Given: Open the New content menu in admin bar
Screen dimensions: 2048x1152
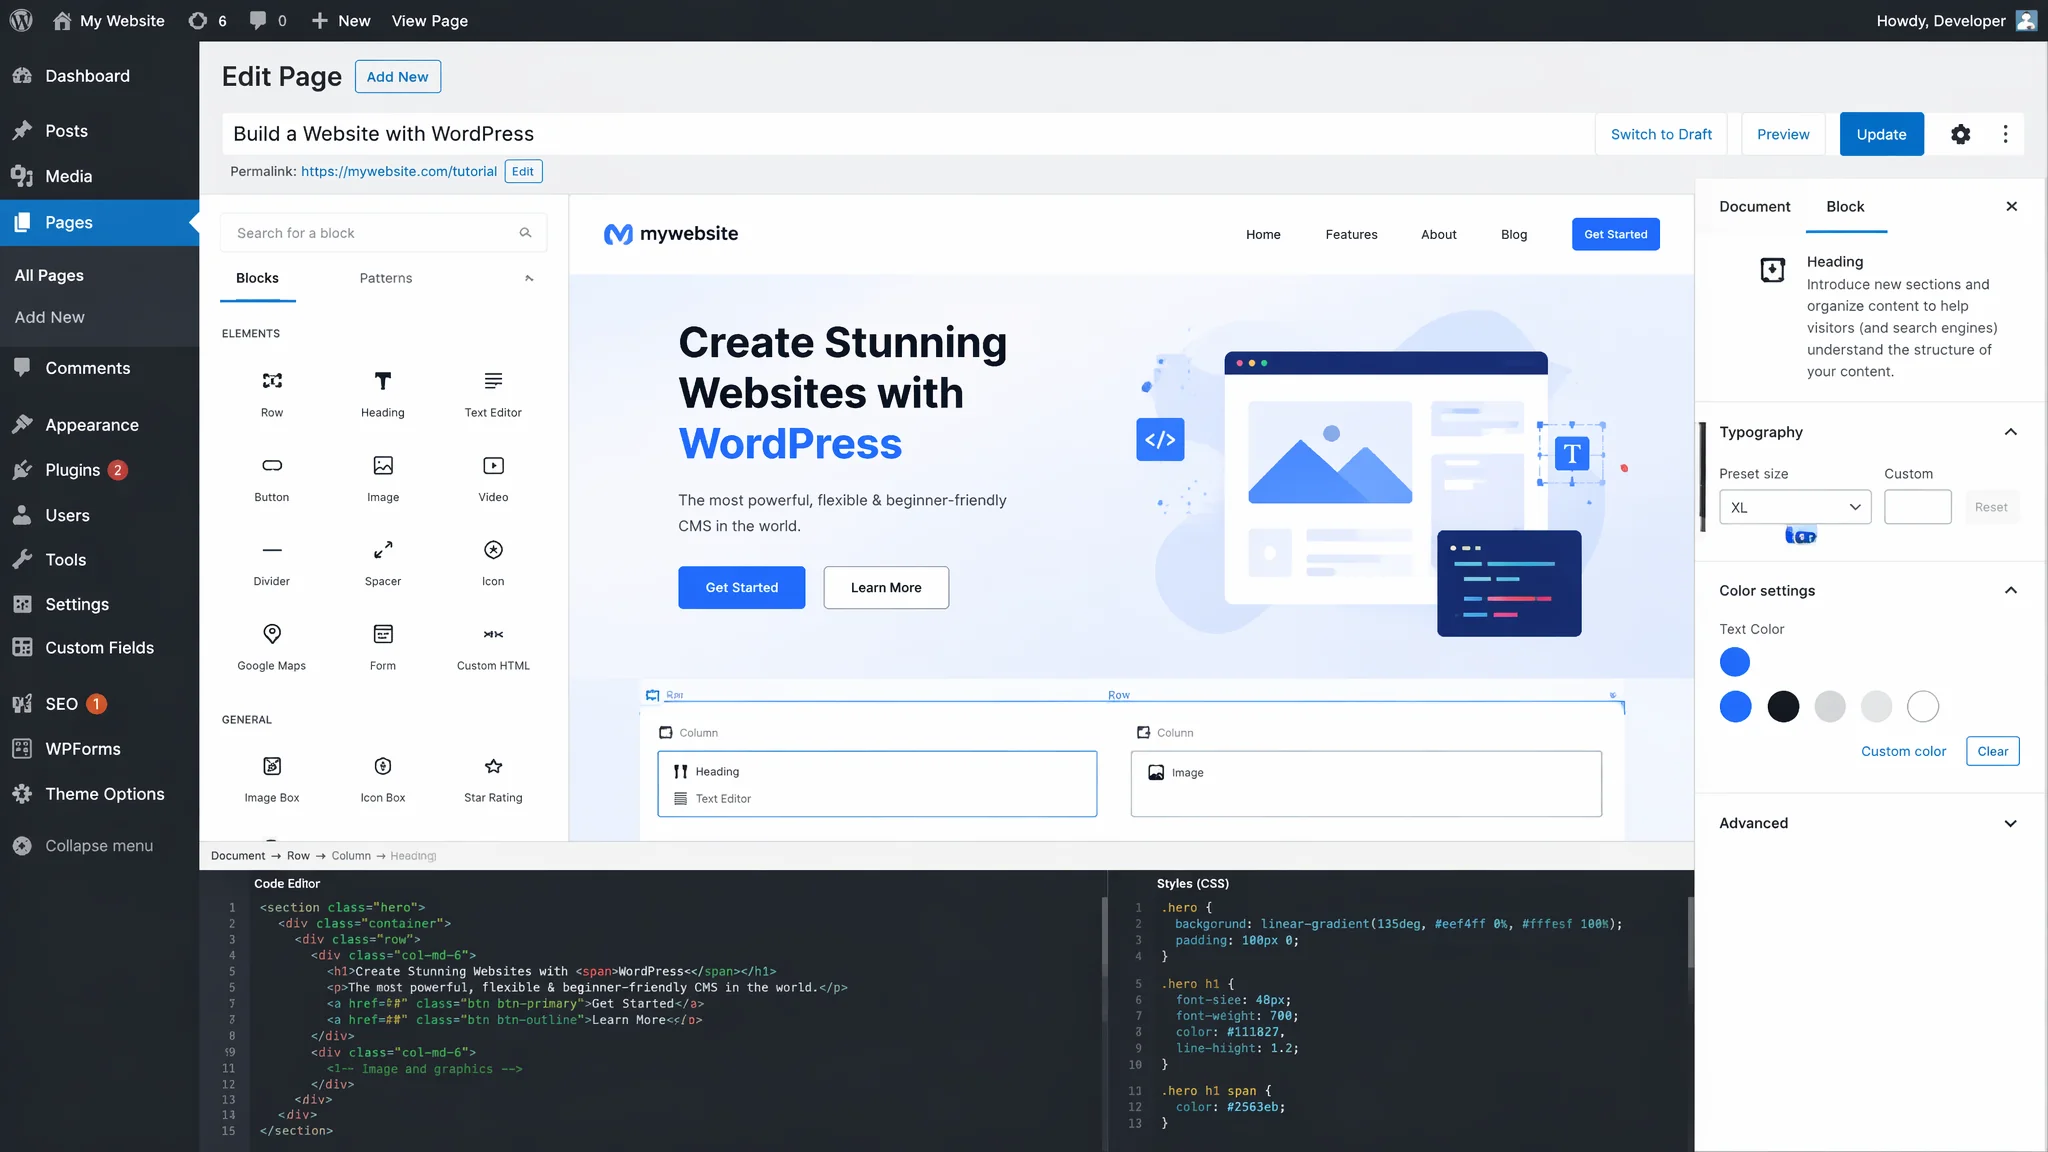Looking at the screenshot, I should pos(341,20).
